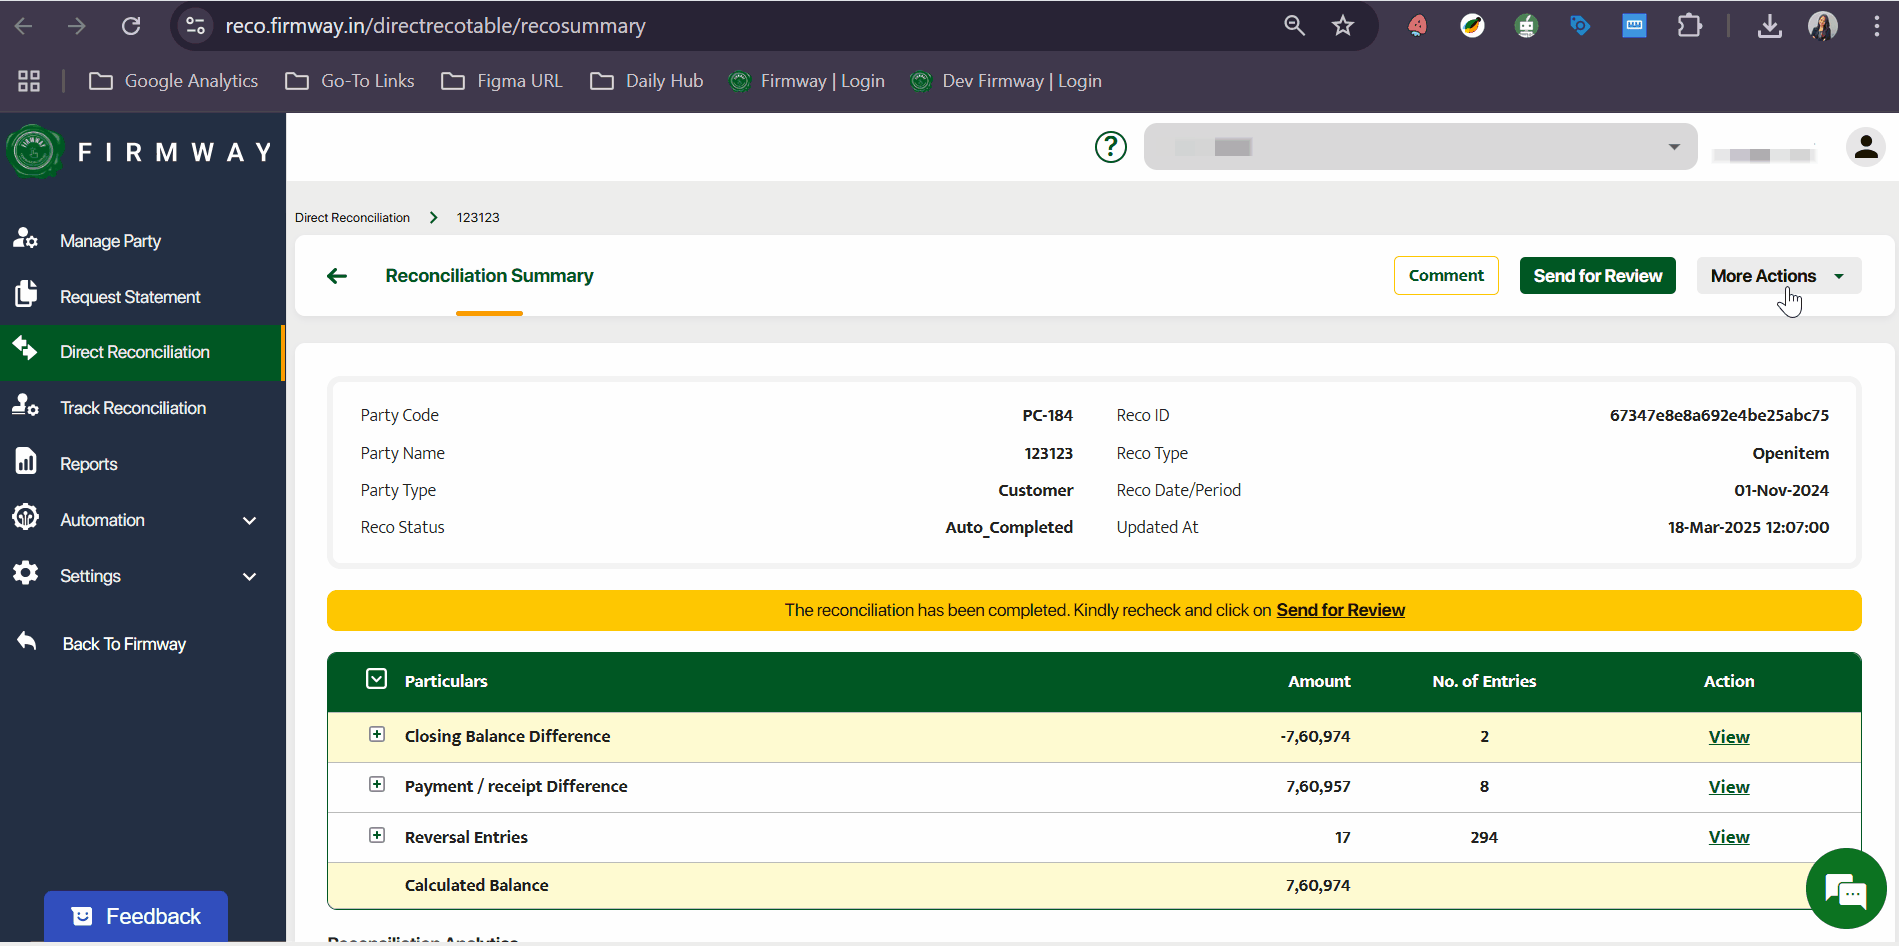Open the user profile avatar icon

coord(1865,147)
